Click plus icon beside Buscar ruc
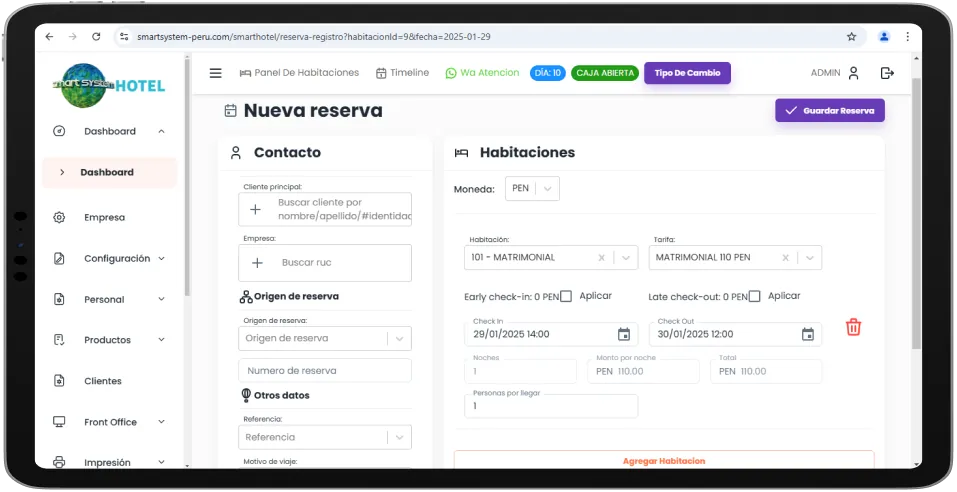 257,263
